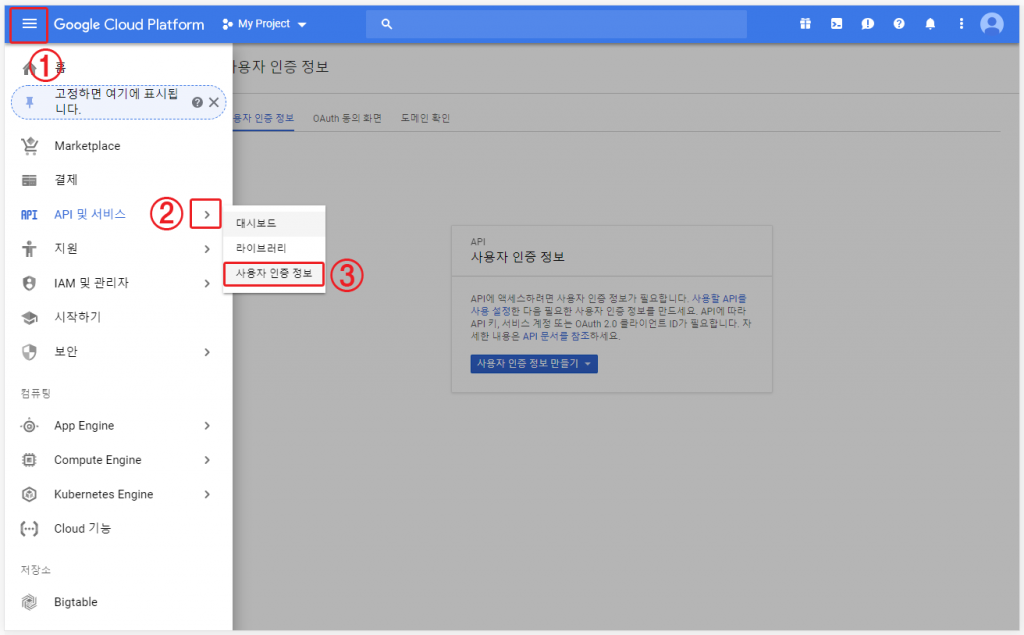Viewport: 1024px width, 635px height.
Task: Click the hamburger navigation menu icon
Action: coord(29,24)
